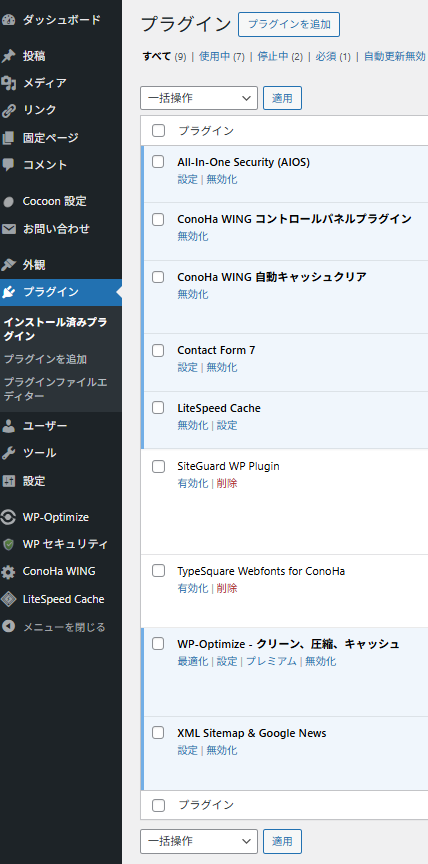The image size is (428, 864).
Task: Open プラグインを追加 submenu item
Action: pos(45,359)
